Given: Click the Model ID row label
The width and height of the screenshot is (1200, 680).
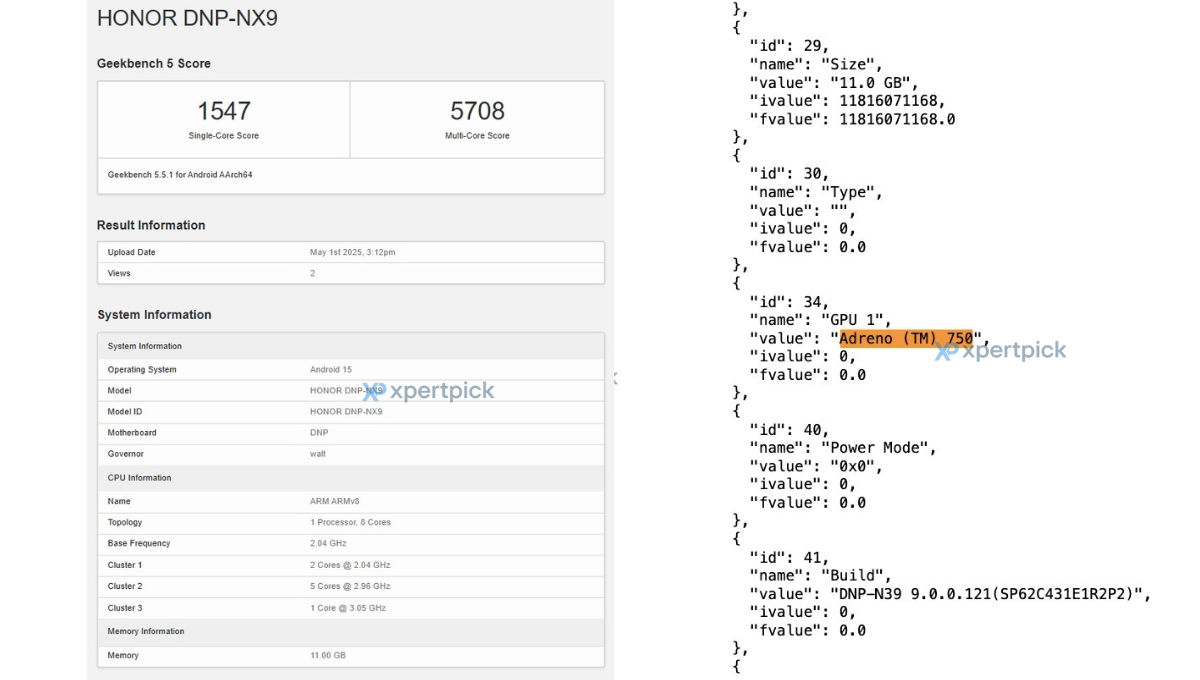Looking at the screenshot, I should click(x=125, y=412).
